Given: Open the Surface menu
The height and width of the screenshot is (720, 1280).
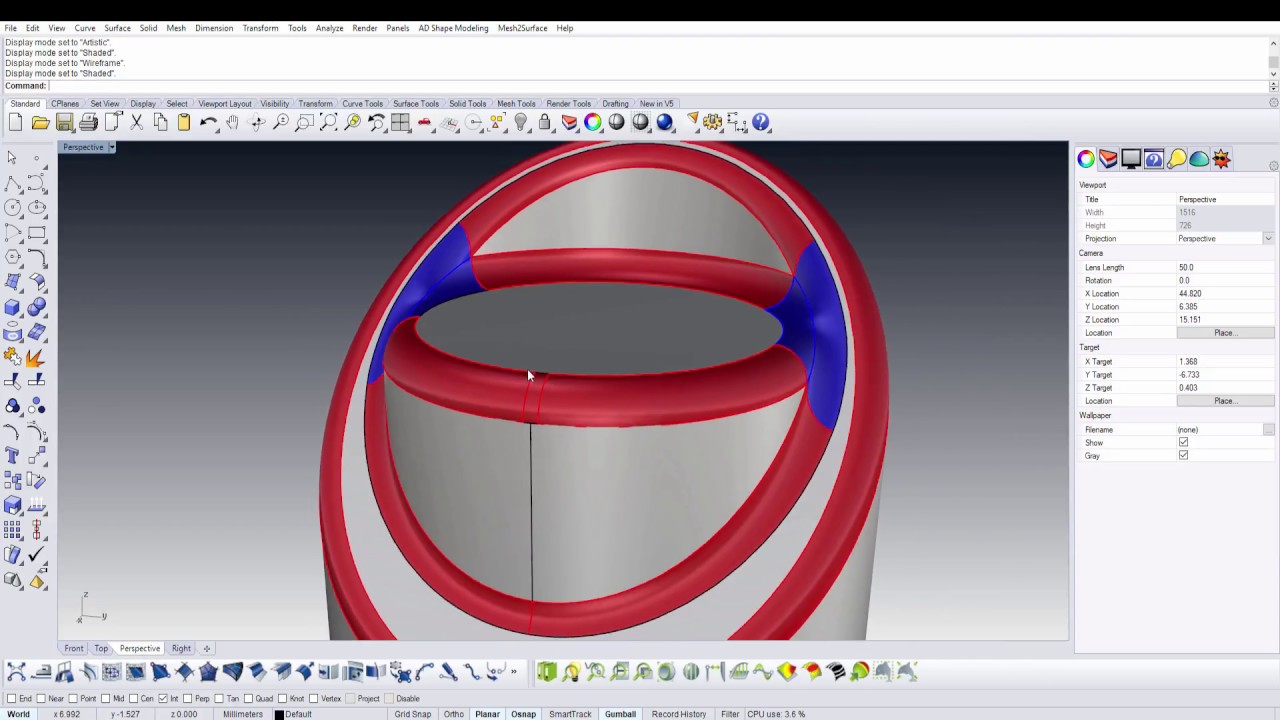Looking at the screenshot, I should click(117, 28).
